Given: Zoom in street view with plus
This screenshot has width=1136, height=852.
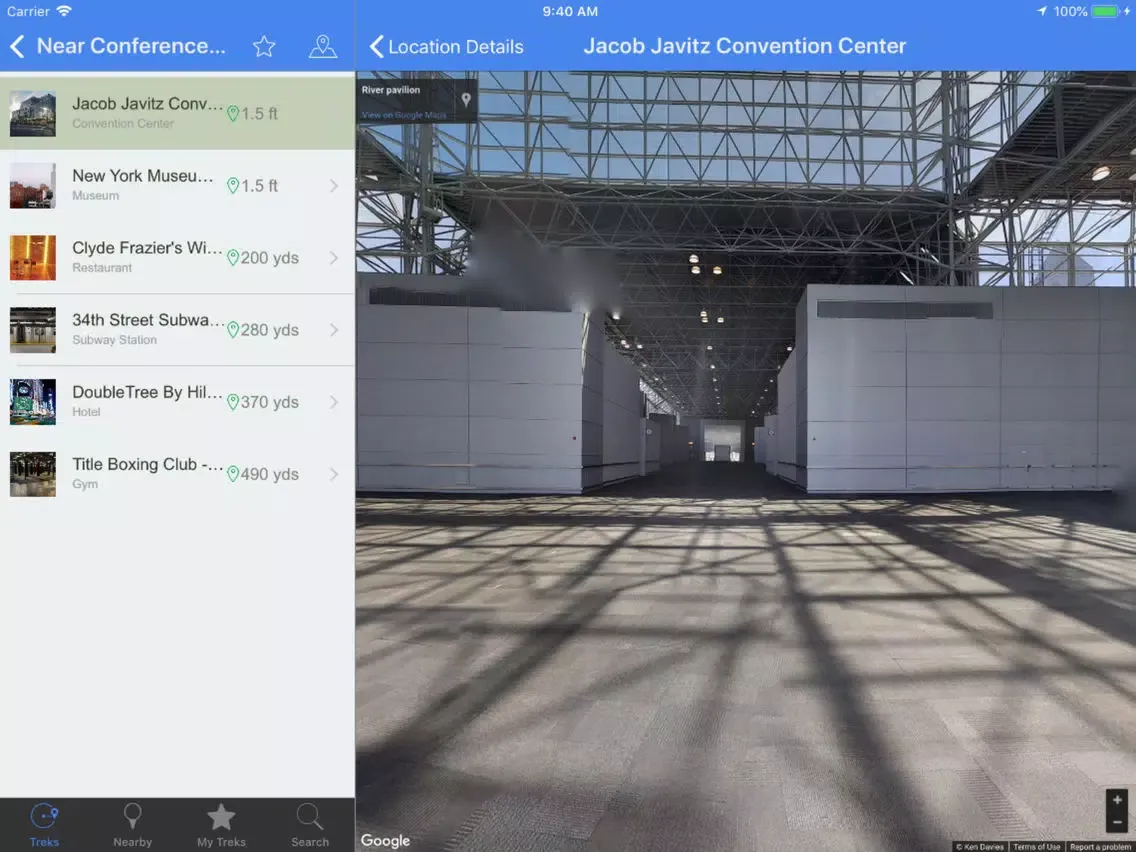Looking at the screenshot, I should coord(1117,800).
